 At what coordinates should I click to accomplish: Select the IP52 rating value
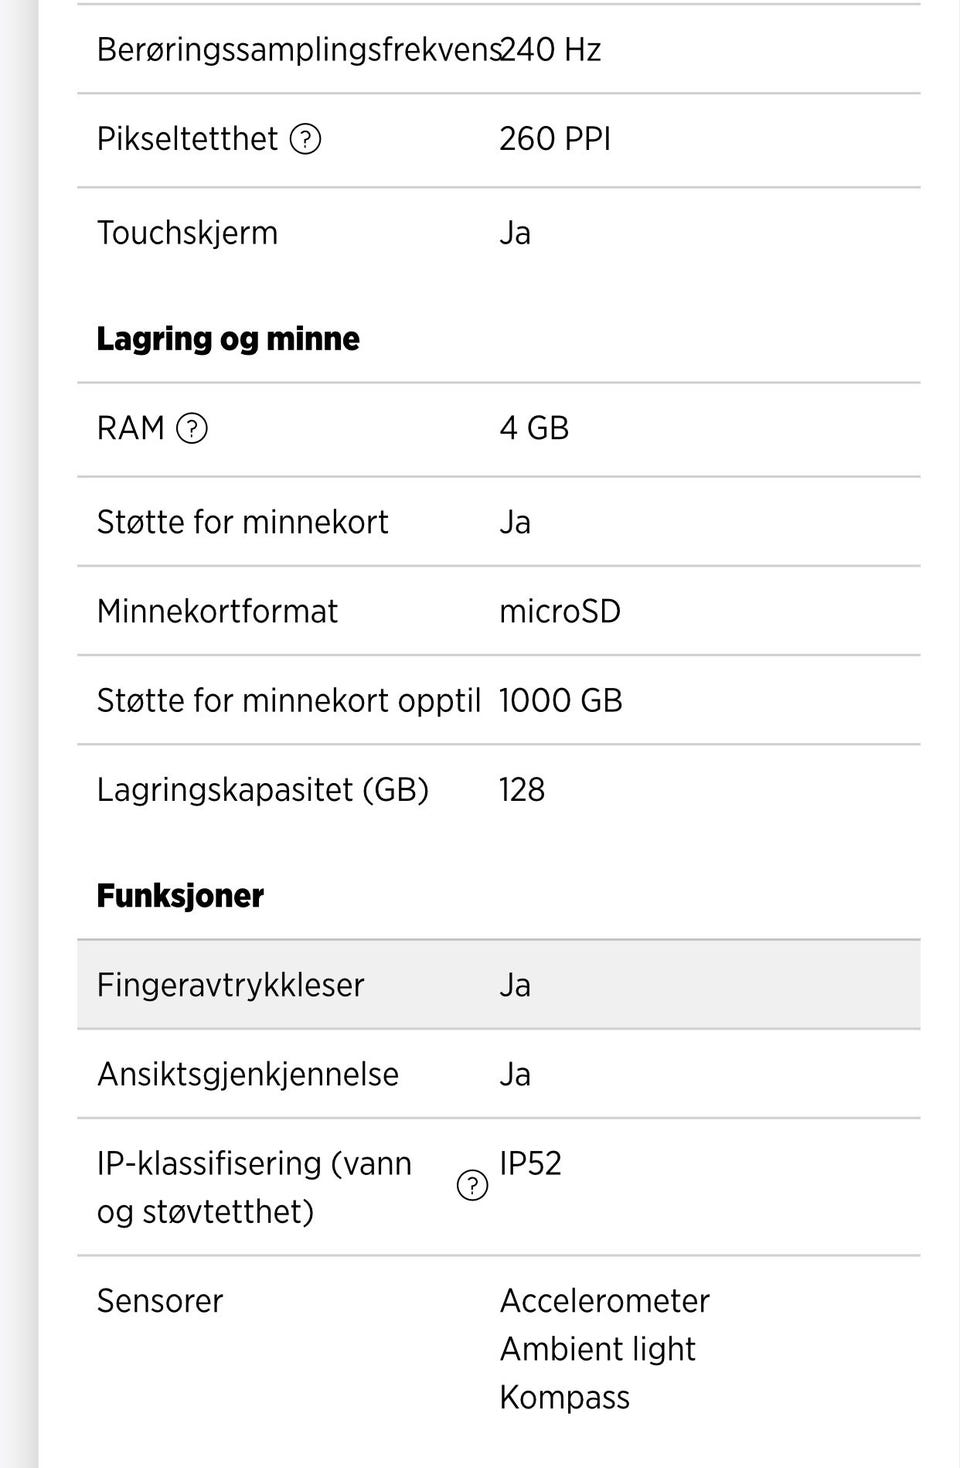[x=530, y=1164]
